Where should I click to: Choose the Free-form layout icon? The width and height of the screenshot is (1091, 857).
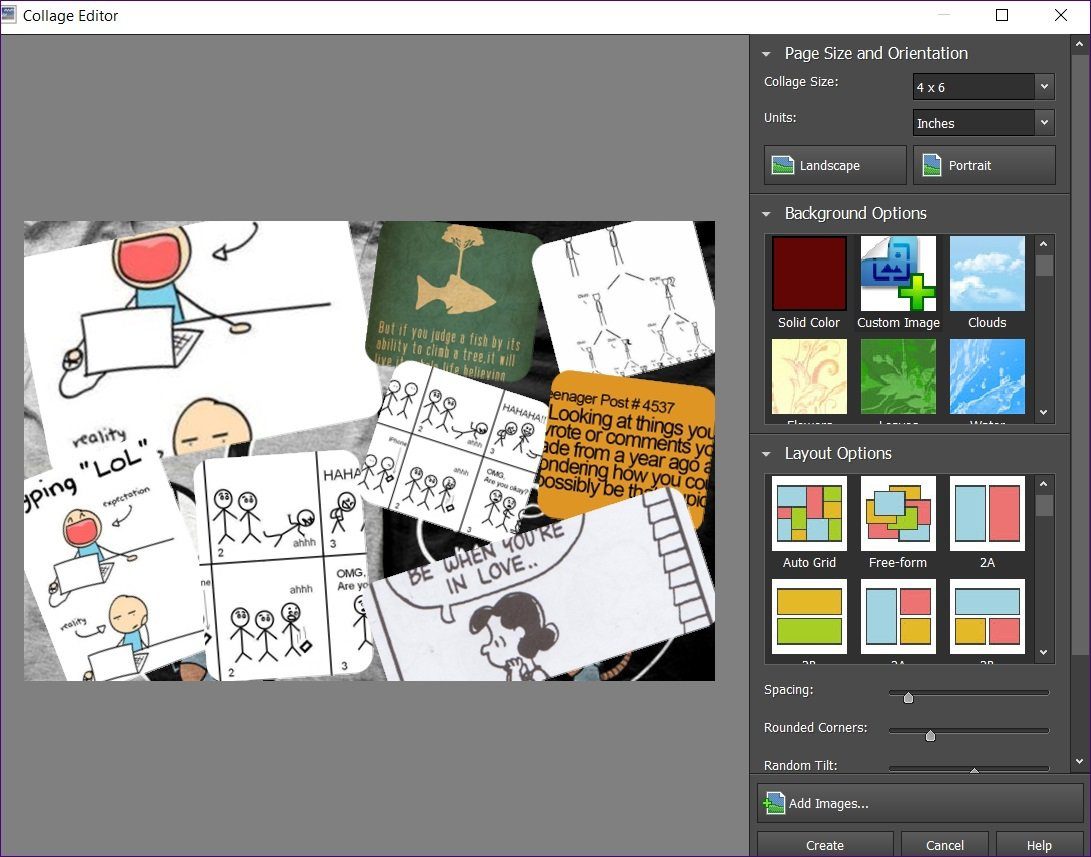pyautogui.click(x=898, y=514)
